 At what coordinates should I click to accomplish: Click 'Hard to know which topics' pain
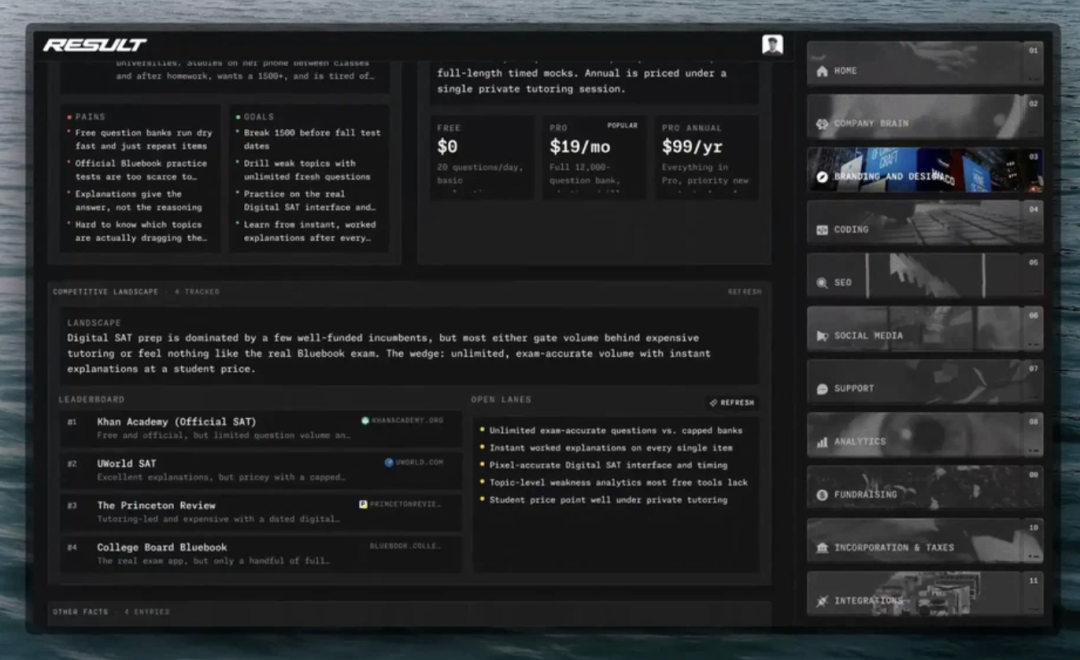137,231
